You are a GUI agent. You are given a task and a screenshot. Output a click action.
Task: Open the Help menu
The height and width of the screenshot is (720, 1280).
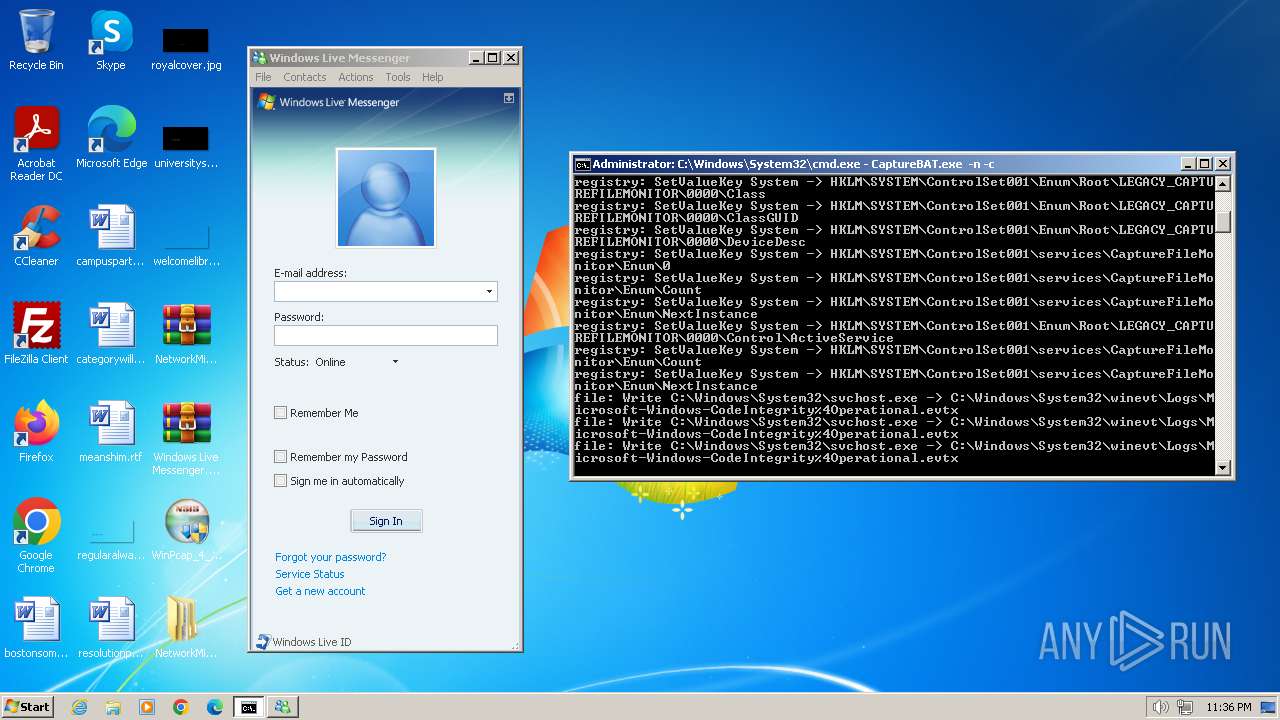click(x=432, y=77)
